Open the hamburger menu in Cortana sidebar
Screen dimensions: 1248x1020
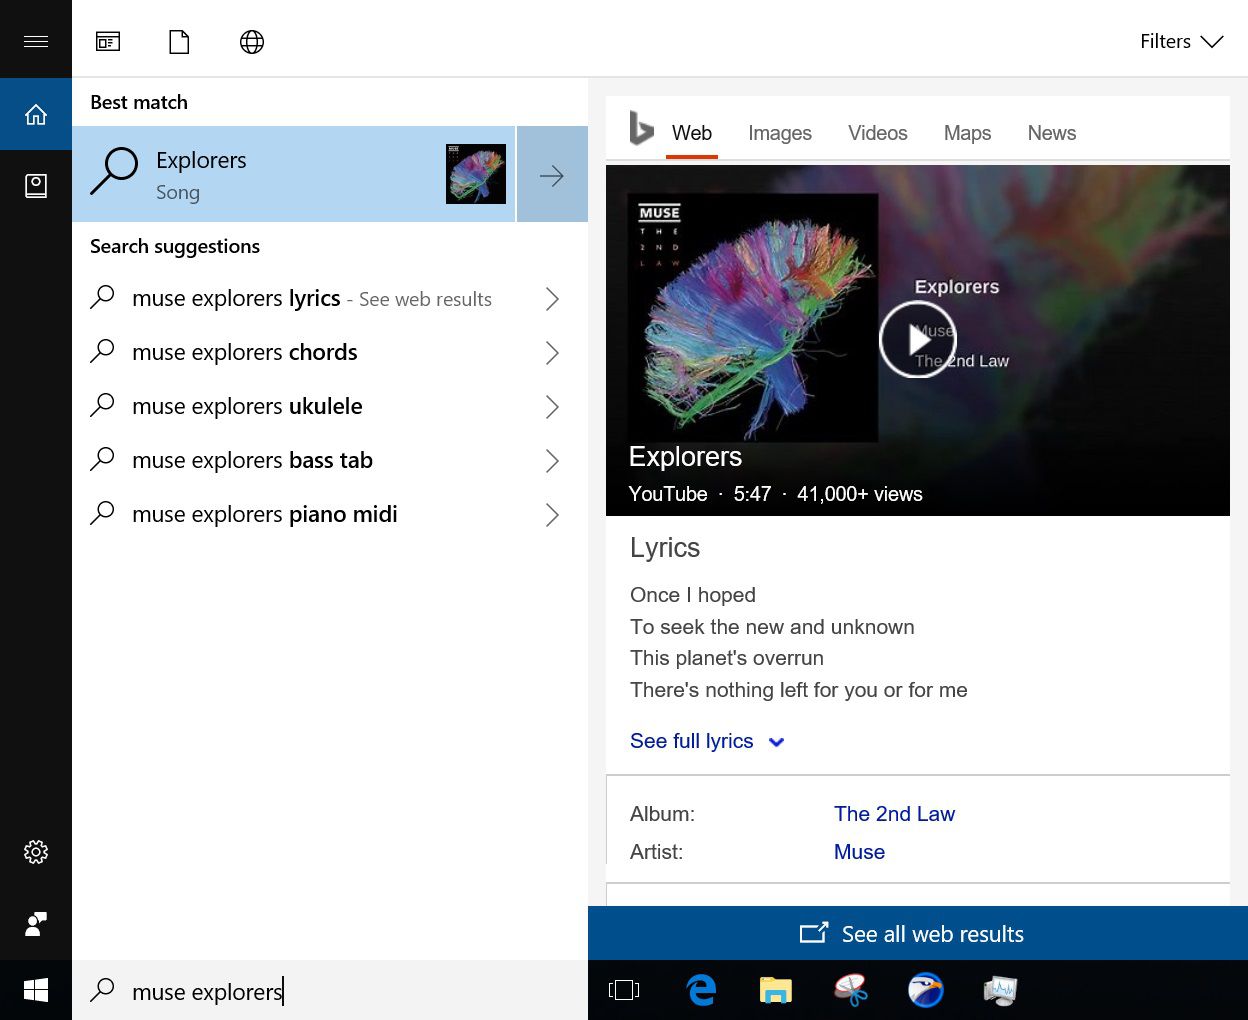(36, 41)
